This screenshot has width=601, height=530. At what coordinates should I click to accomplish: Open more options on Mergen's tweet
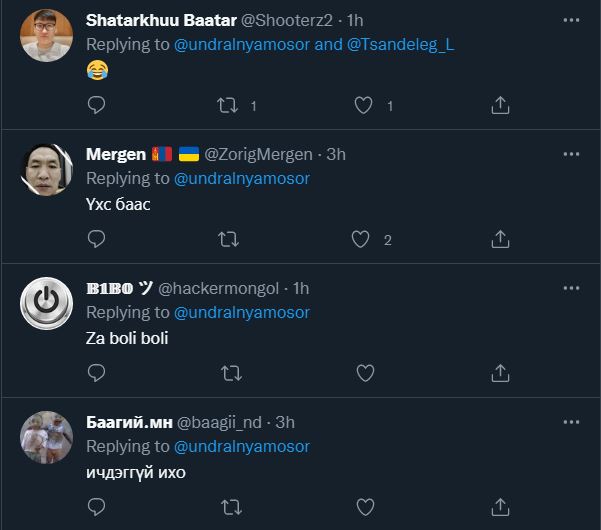[571, 154]
